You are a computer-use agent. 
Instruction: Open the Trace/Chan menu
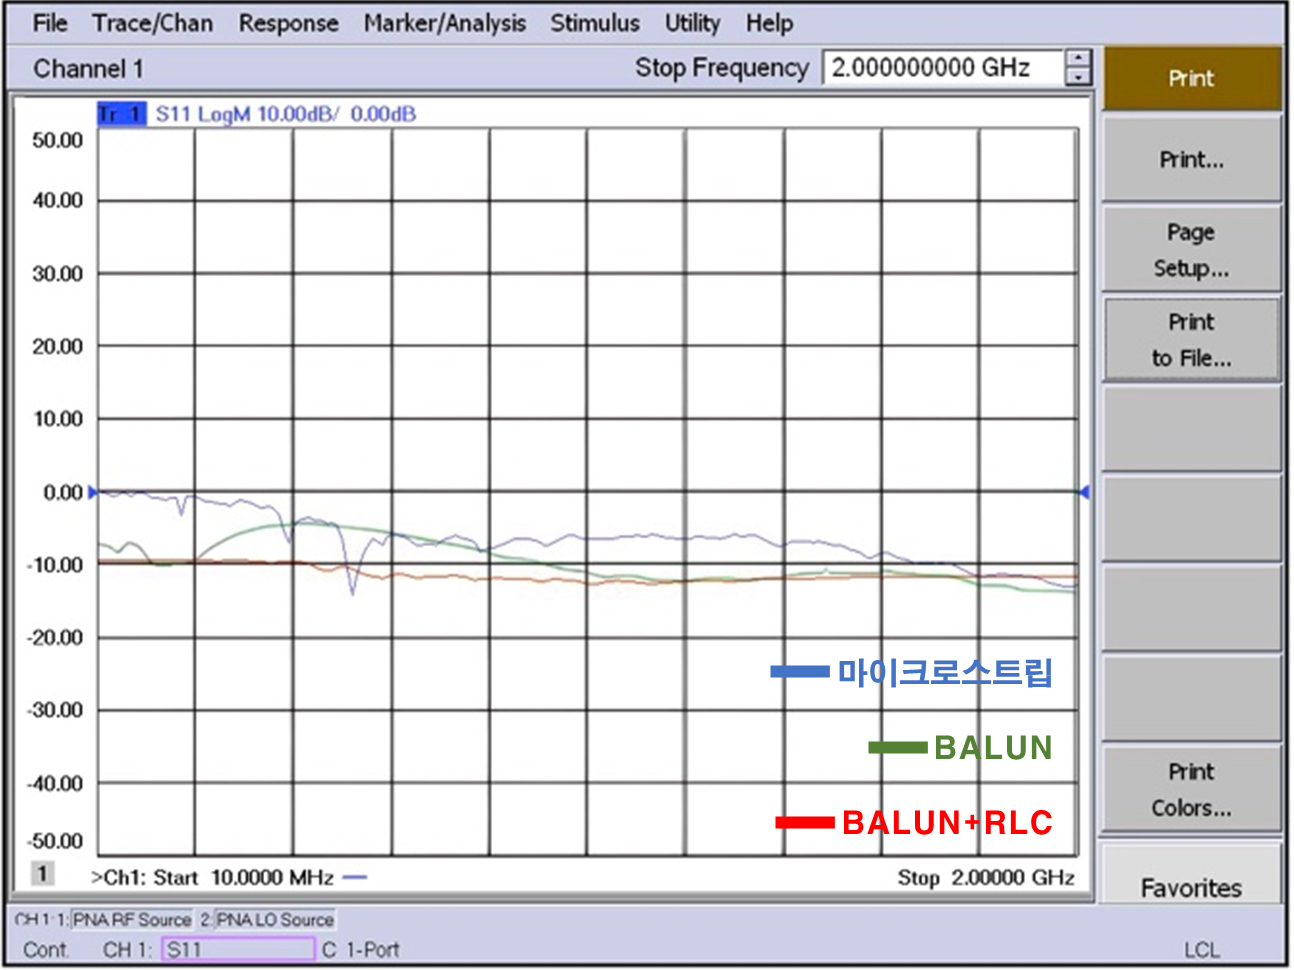tap(152, 23)
